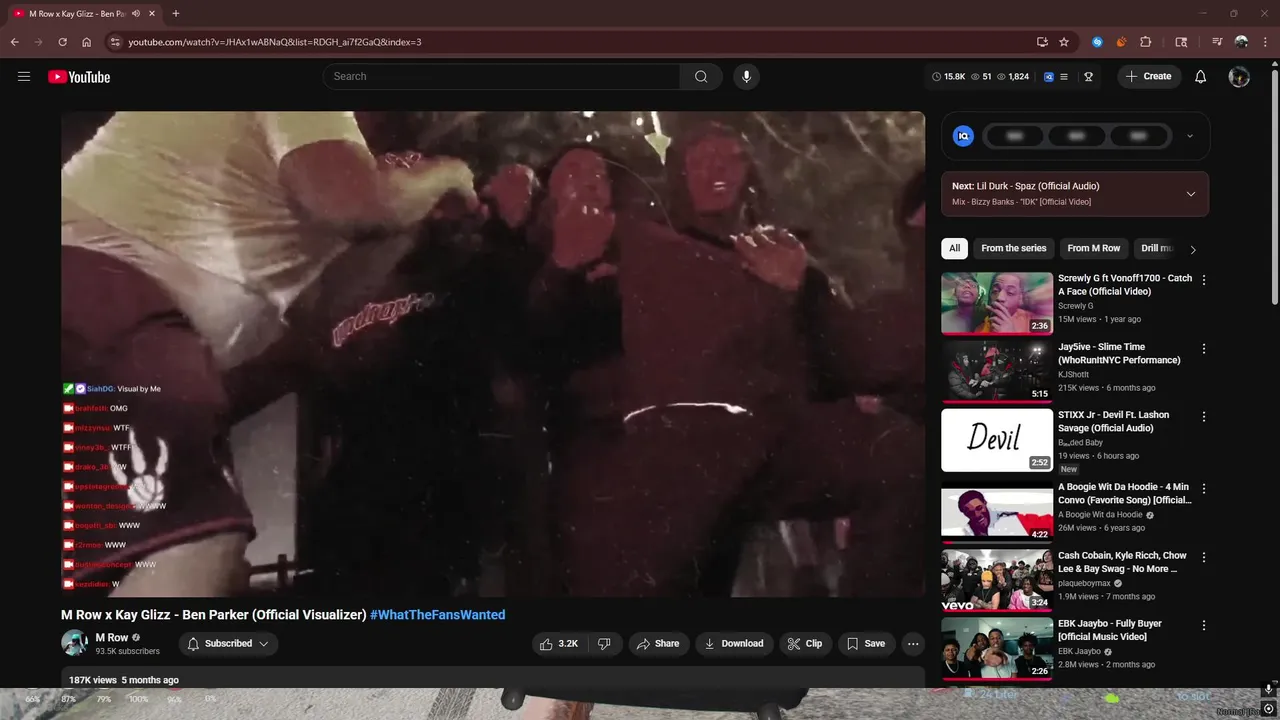Open options for Screwly G video
Screen dimensions: 1280x720
(1204, 280)
